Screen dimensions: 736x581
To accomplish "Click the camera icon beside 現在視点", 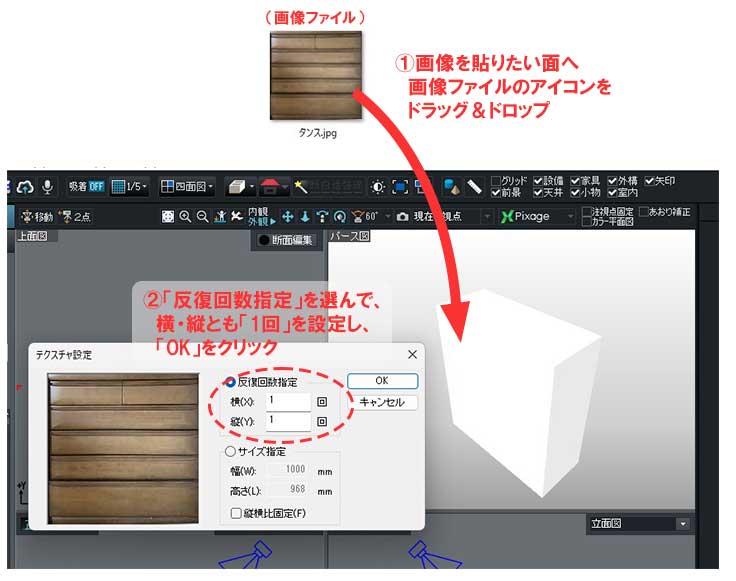I will [x=402, y=216].
